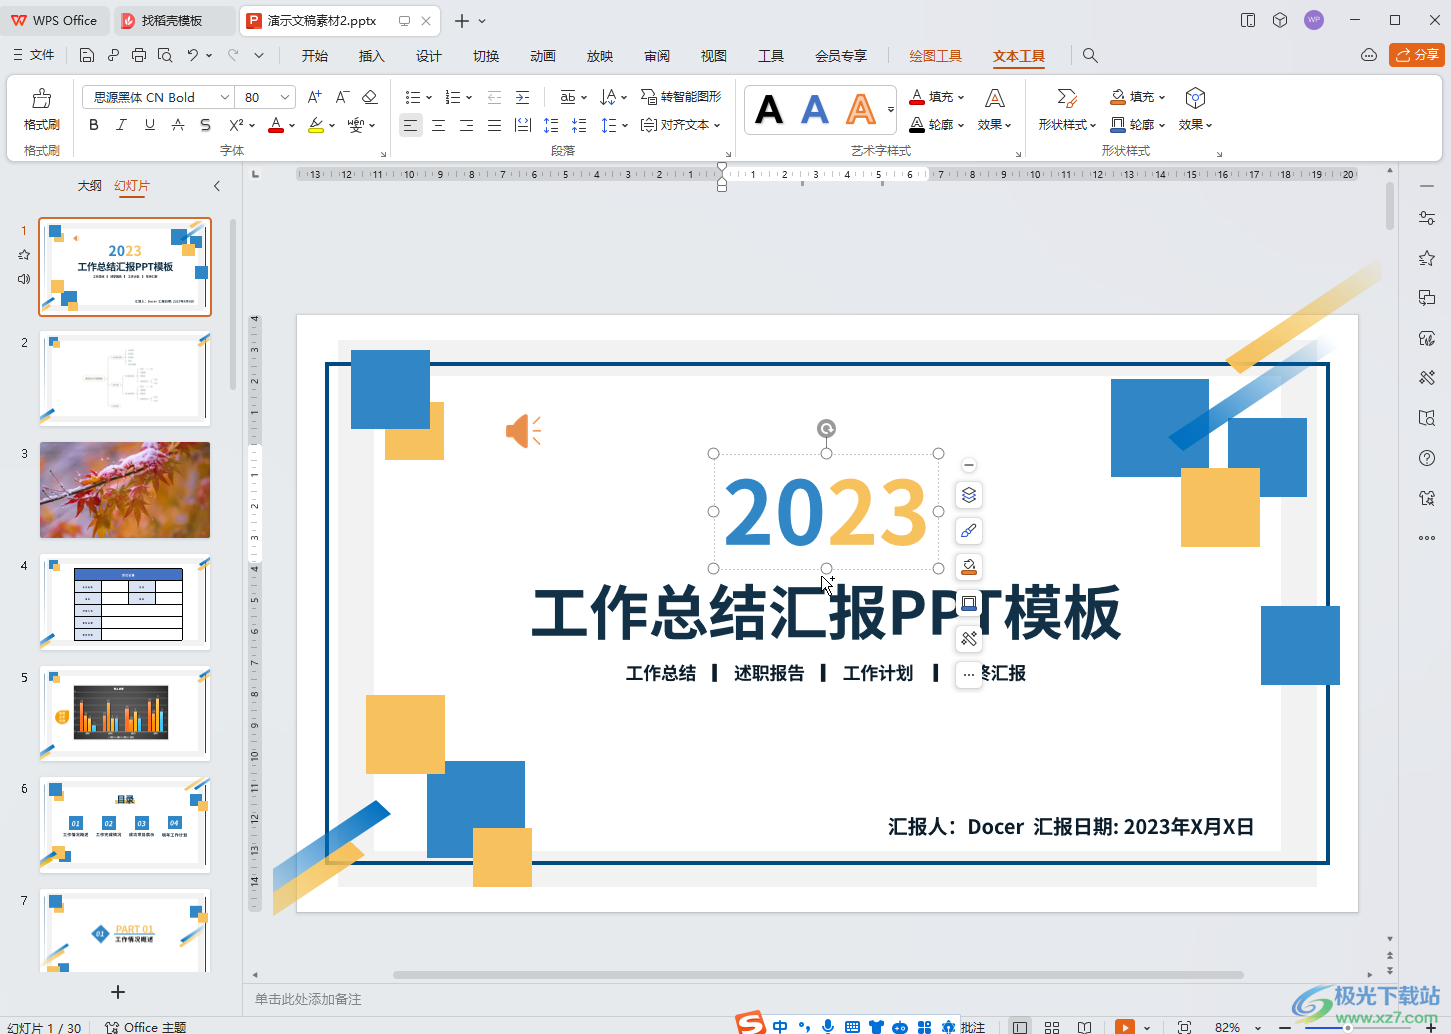Image resolution: width=1451 pixels, height=1034 pixels.
Task: Click help question mark in right sidebar
Action: click(1427, 458)
